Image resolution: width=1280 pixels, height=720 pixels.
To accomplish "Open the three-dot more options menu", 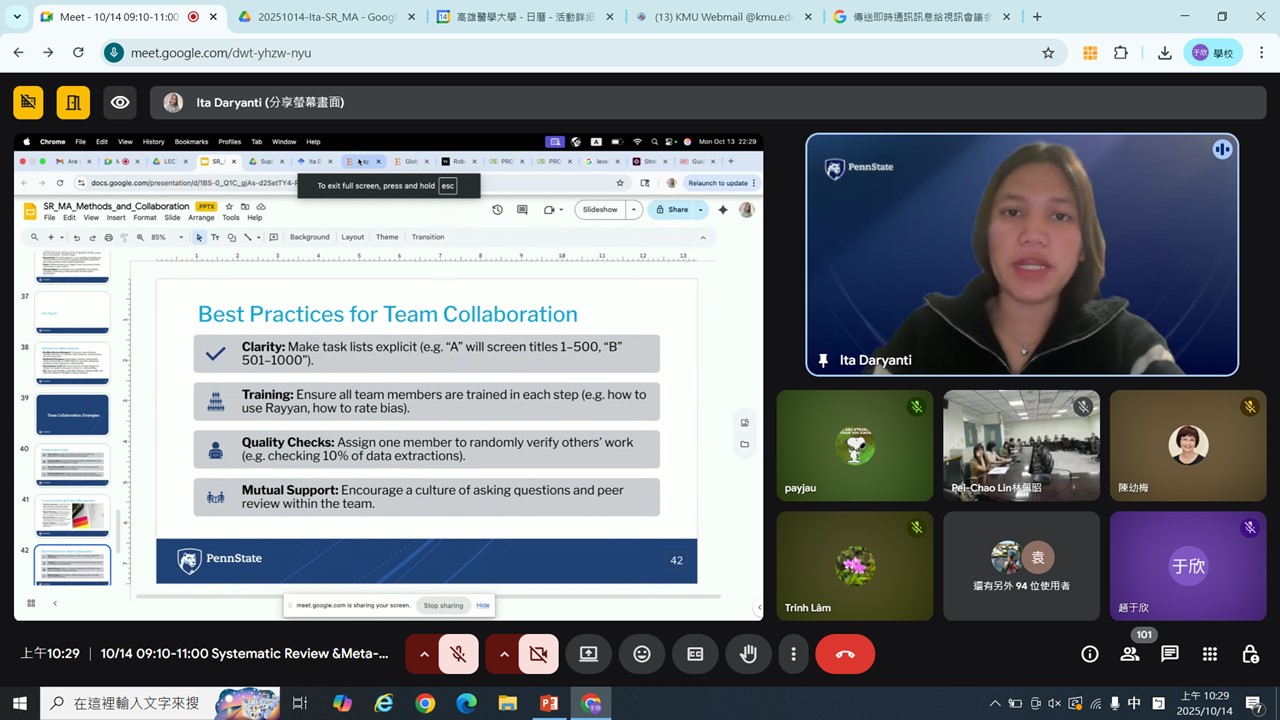I will [794, 654].
